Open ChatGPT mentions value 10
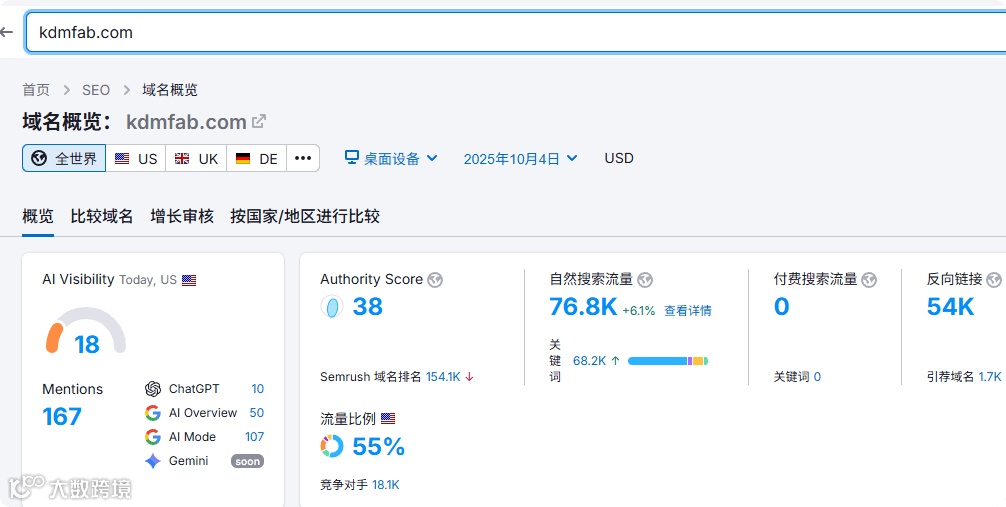The height and width of the screenshot is (507, 1006). click(x=257, y=389)
